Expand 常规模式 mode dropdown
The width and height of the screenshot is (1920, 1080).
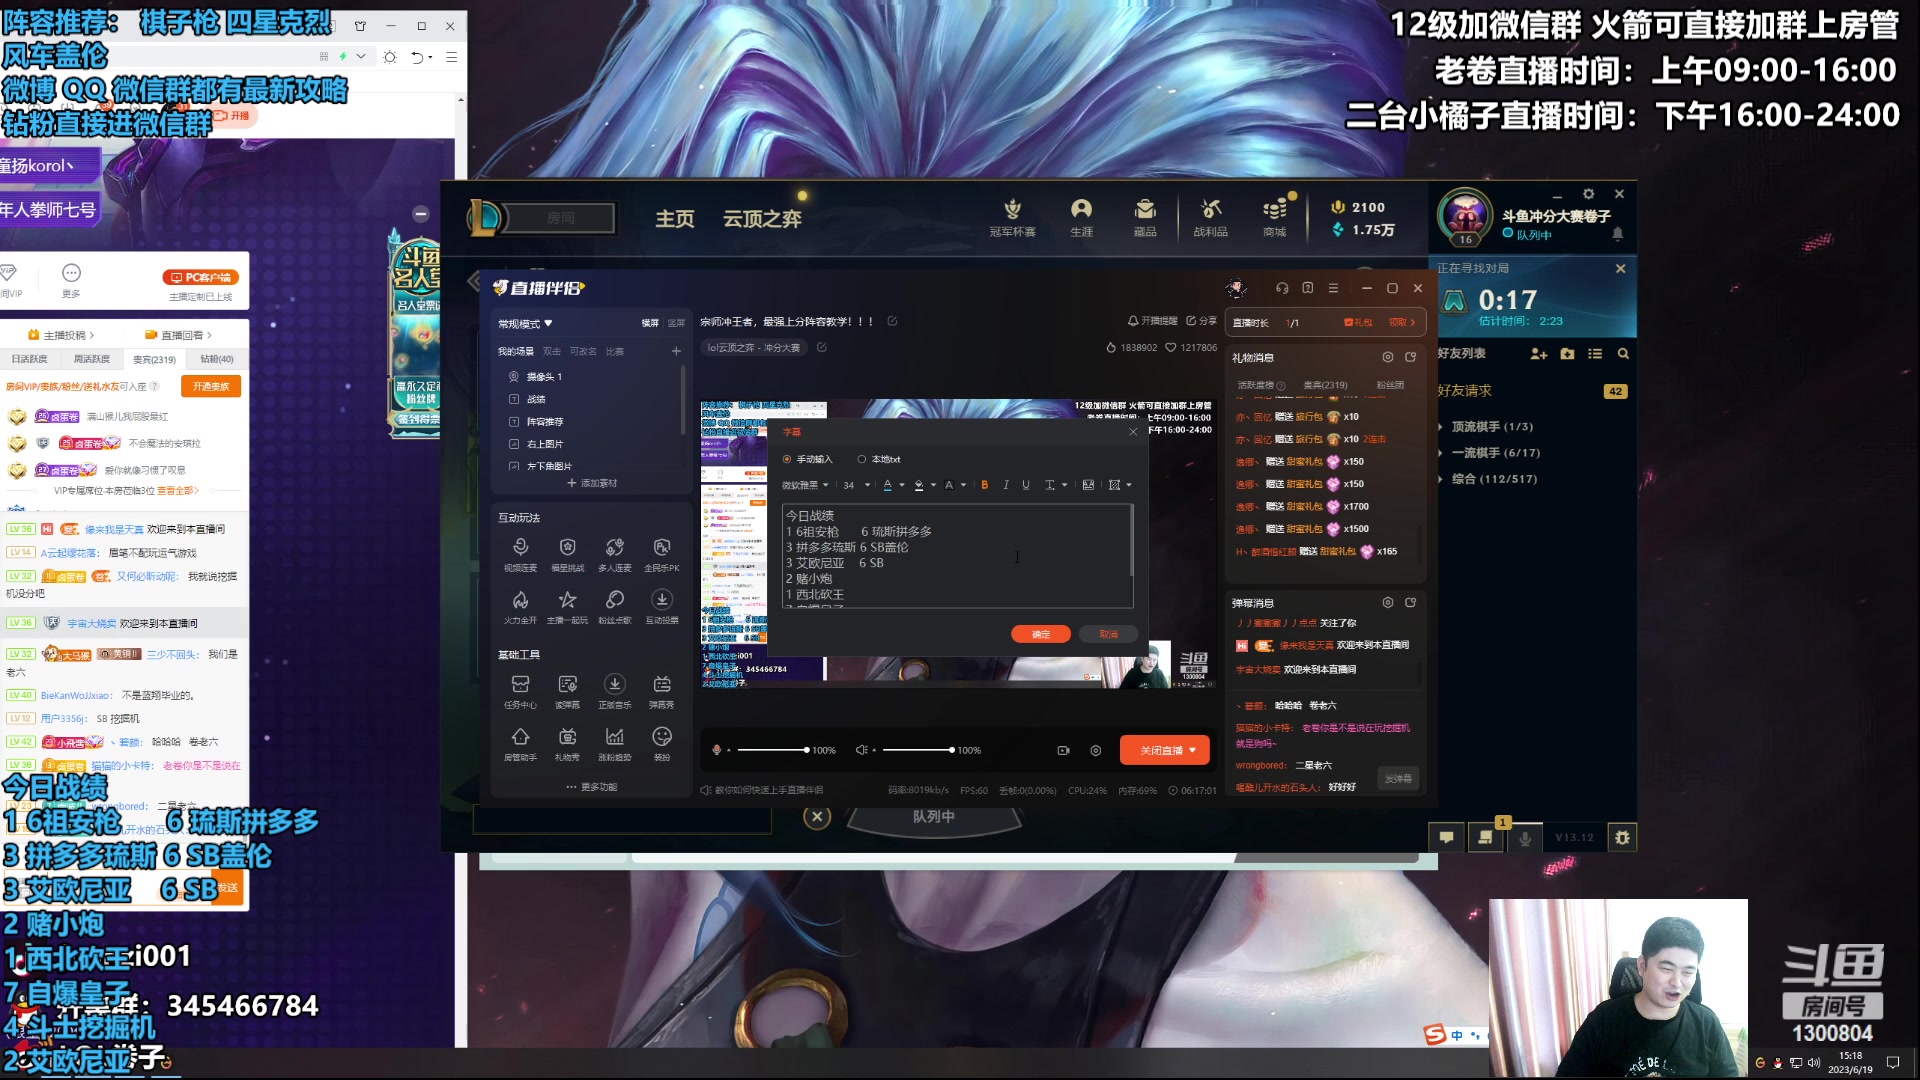(x=526, y=323)
